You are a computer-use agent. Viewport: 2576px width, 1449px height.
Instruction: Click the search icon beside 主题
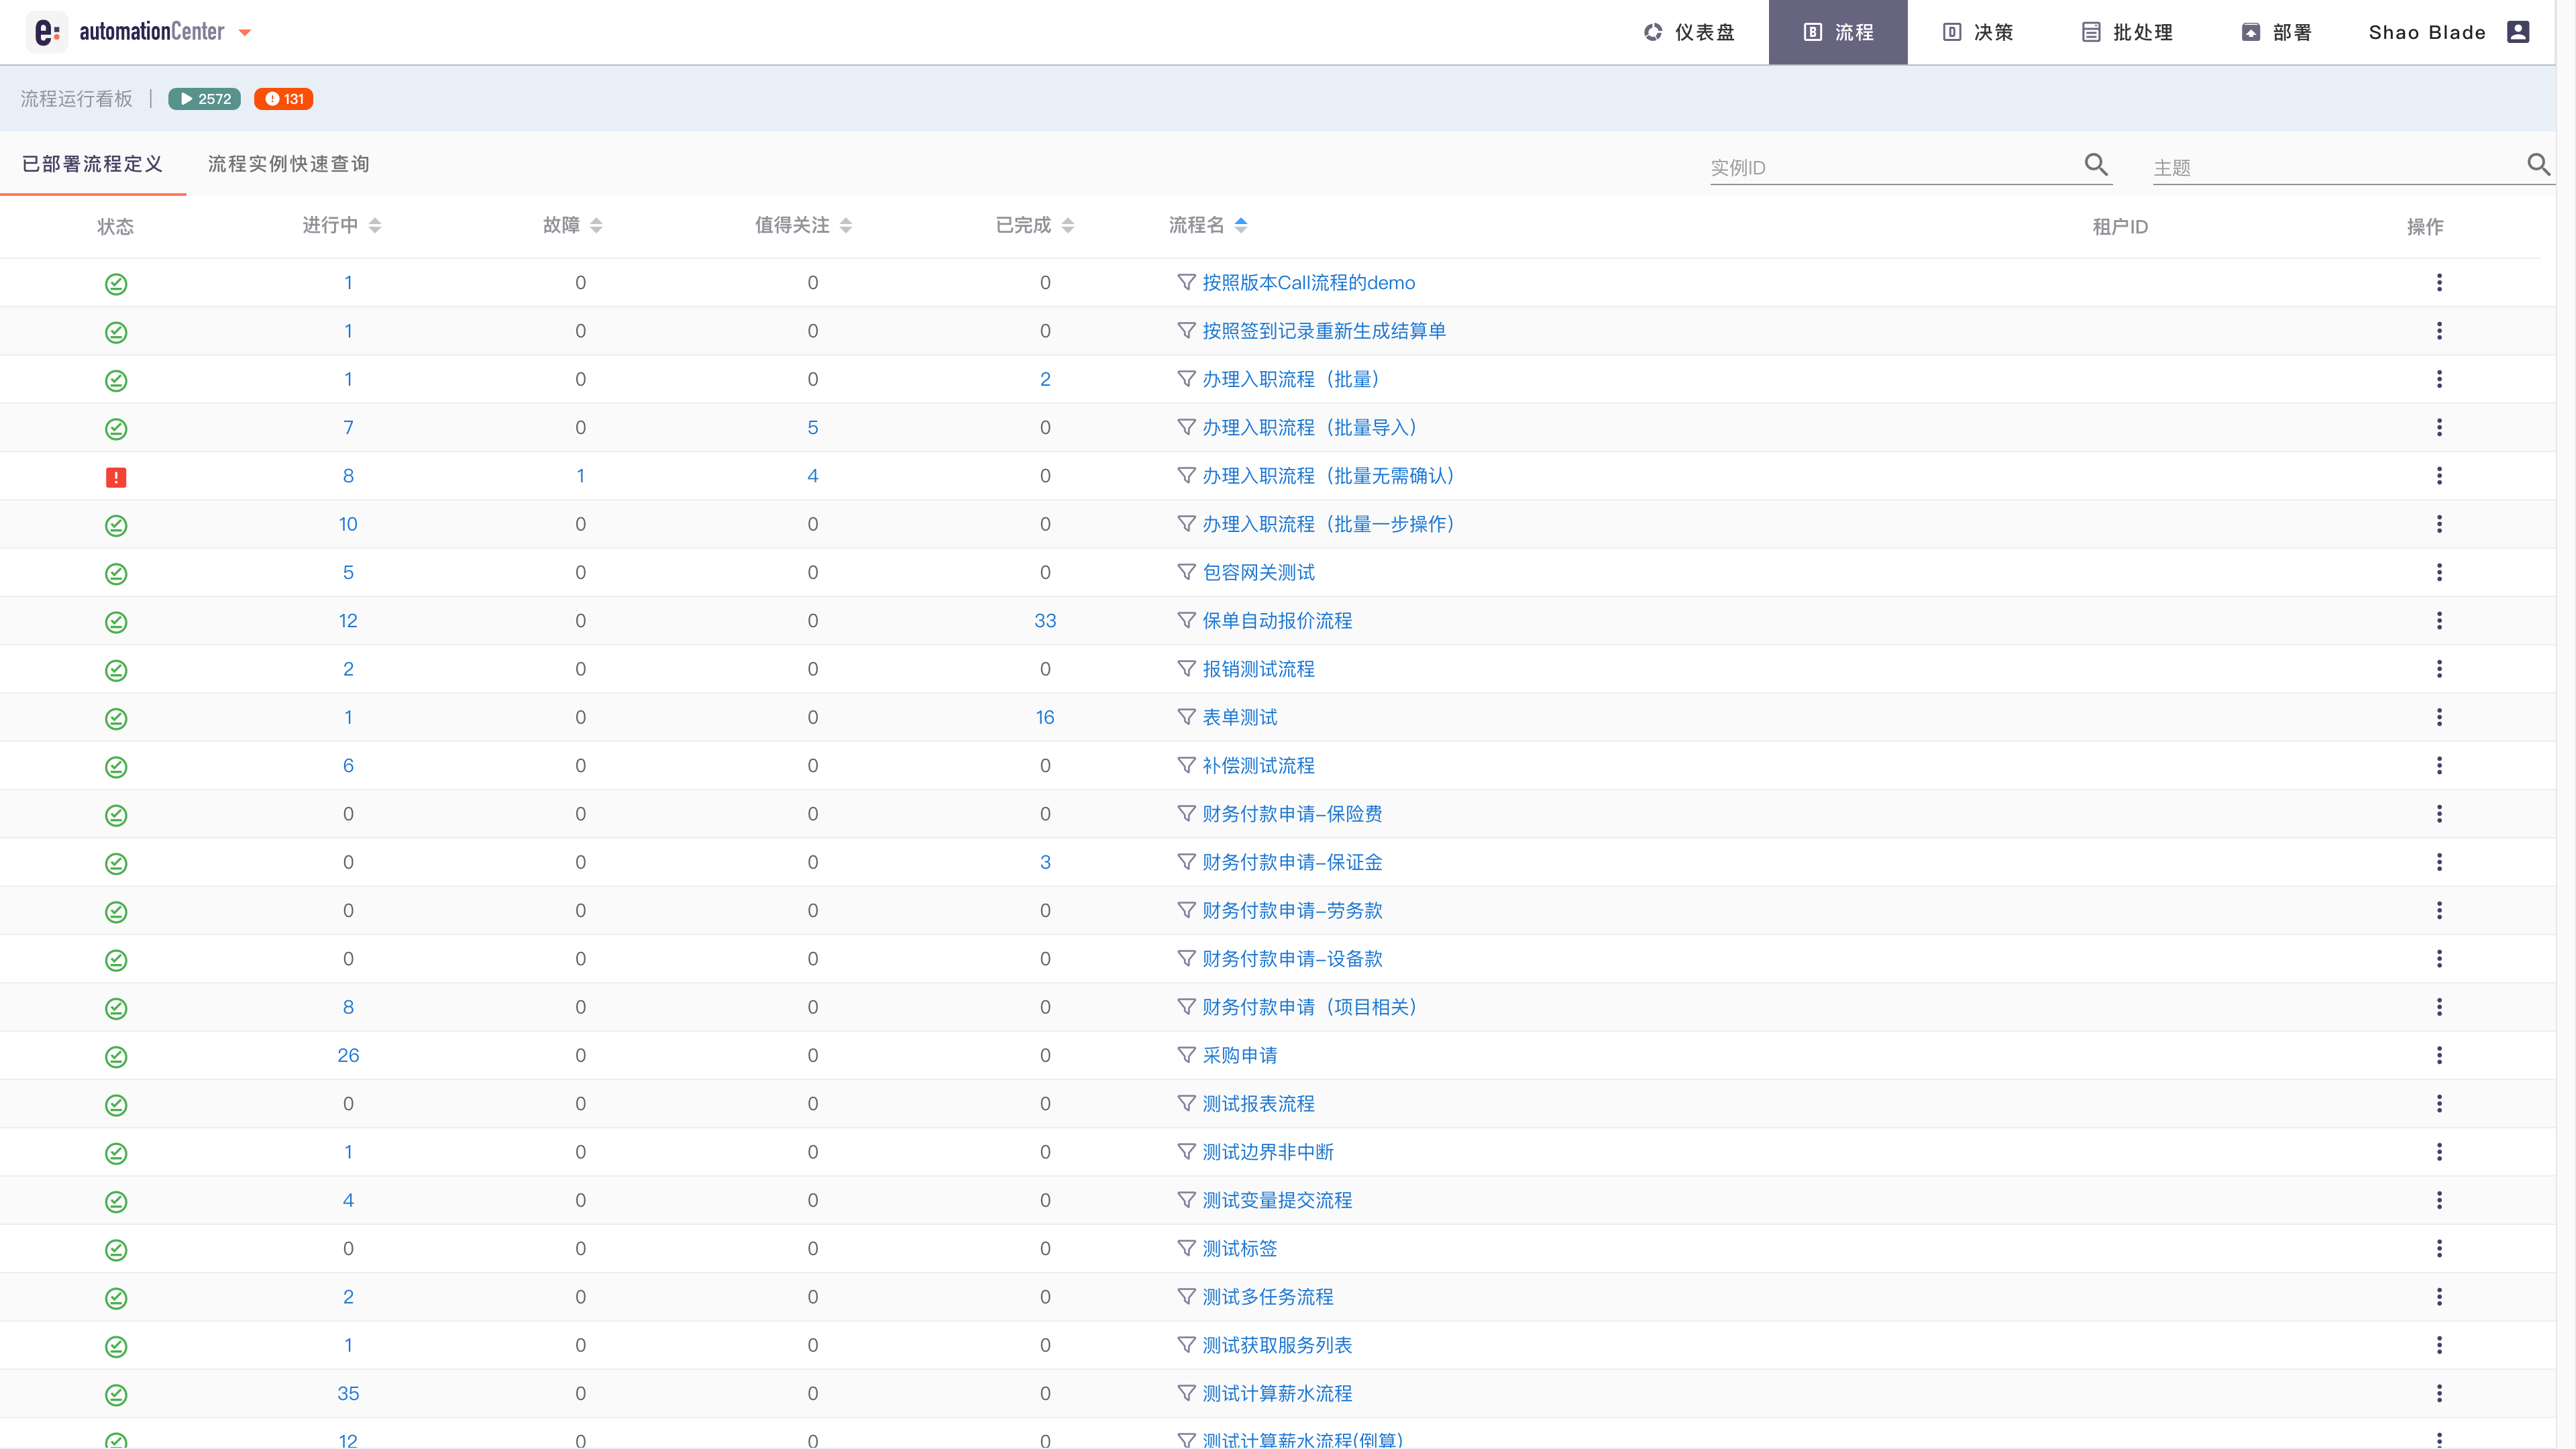(x=2539, y=164)
